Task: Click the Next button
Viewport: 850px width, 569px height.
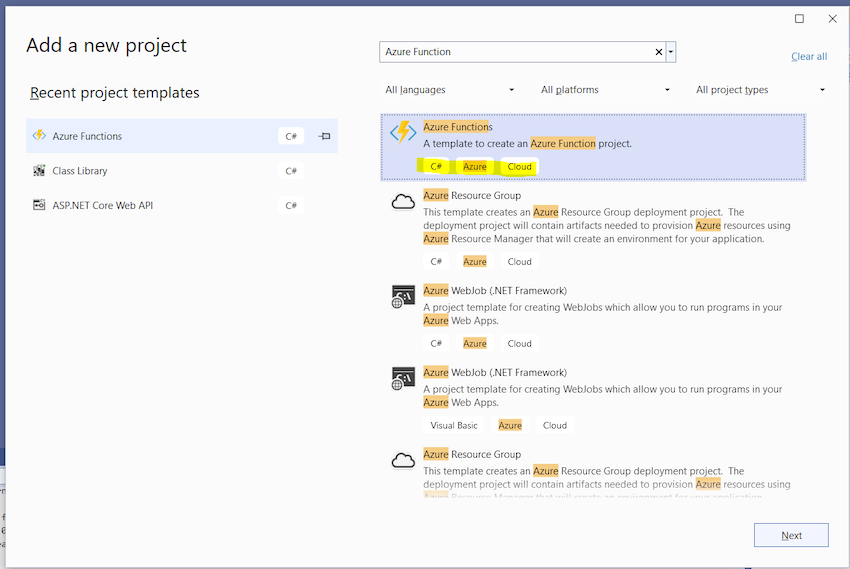Action: pos(791,535)
